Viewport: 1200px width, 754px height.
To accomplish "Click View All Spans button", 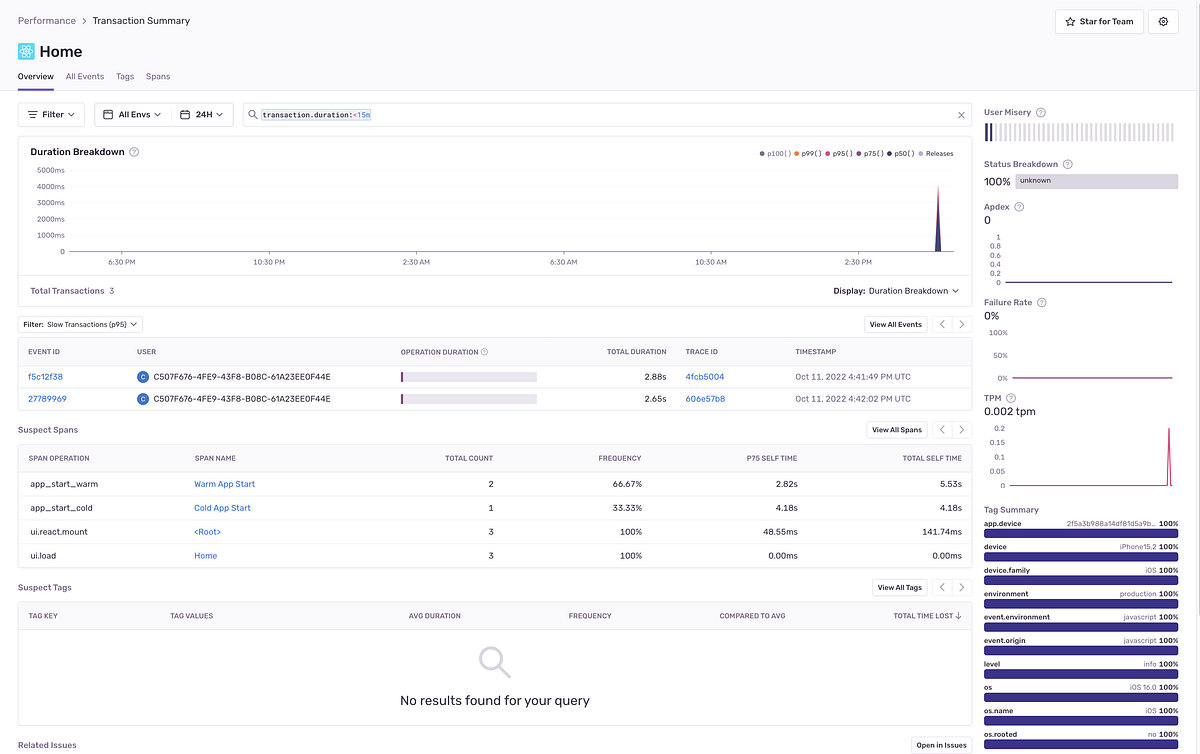I will (x=897, y=430).
